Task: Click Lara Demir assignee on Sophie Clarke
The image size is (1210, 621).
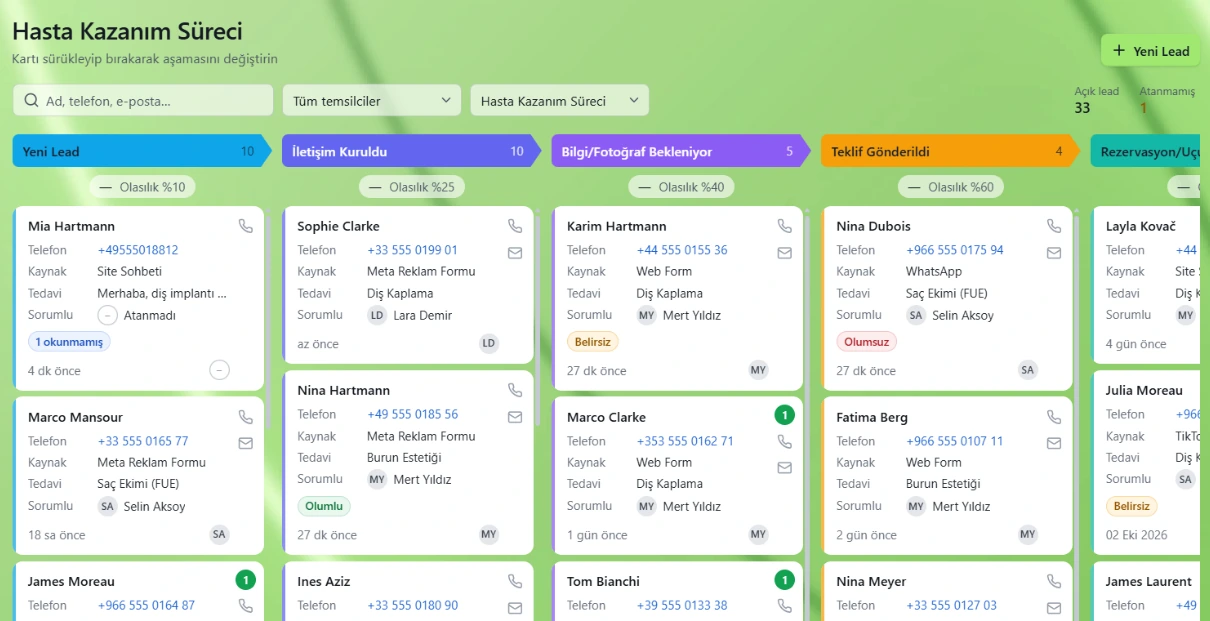Action: click(410, 315)
